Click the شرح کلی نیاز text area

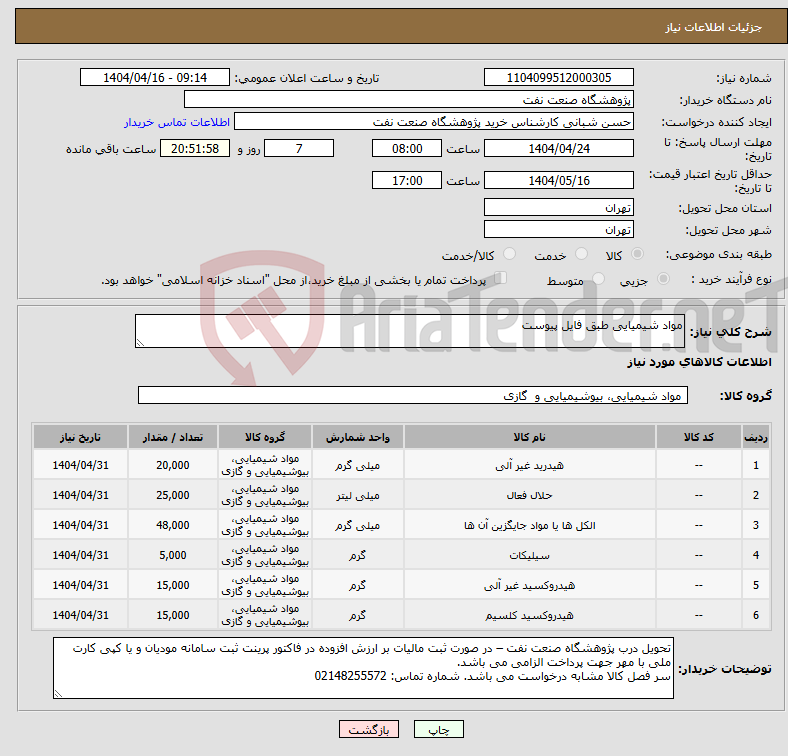[x=410, y=331]
